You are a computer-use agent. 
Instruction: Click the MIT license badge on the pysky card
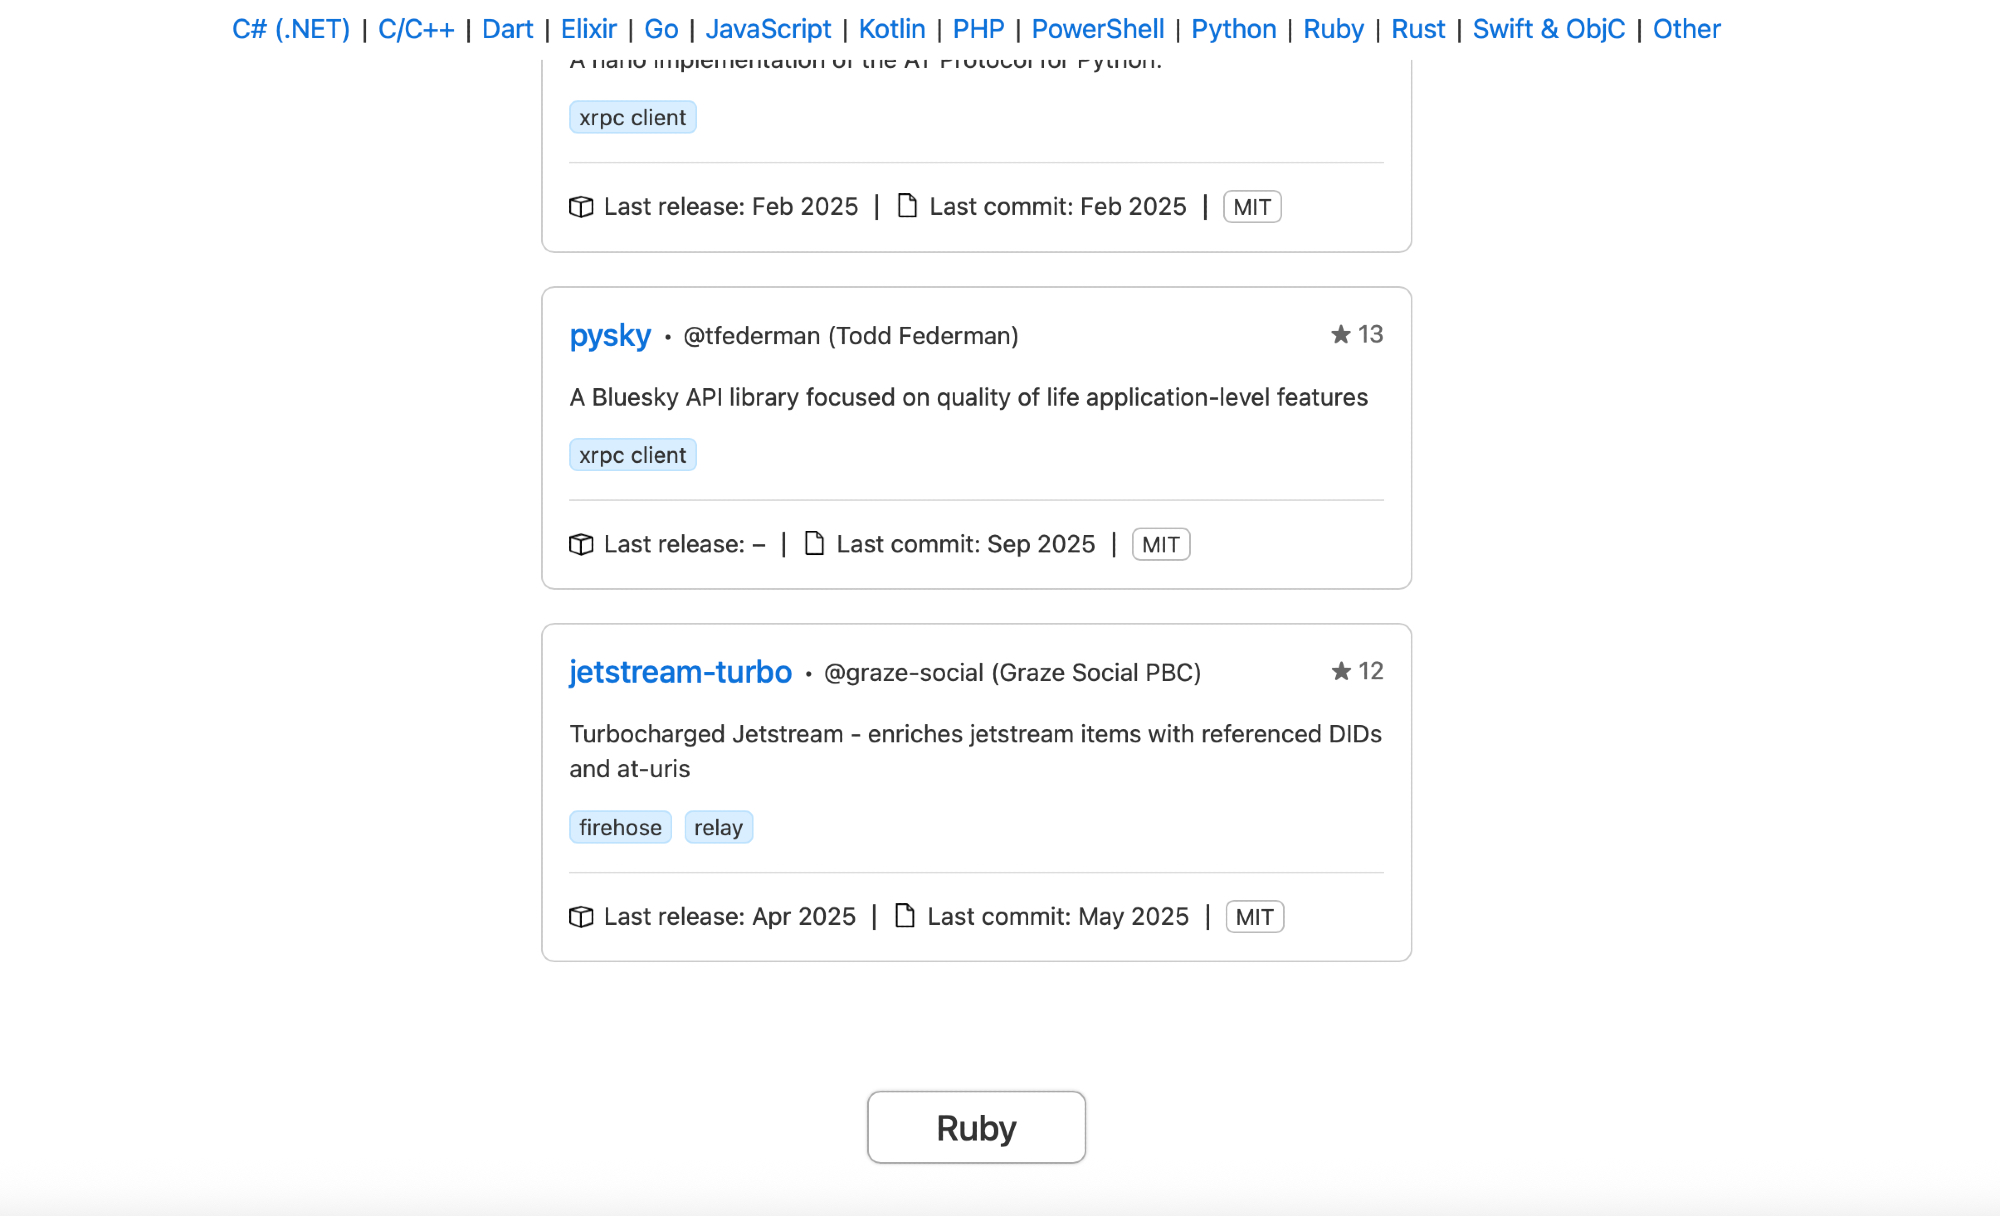pos(1160,545)
